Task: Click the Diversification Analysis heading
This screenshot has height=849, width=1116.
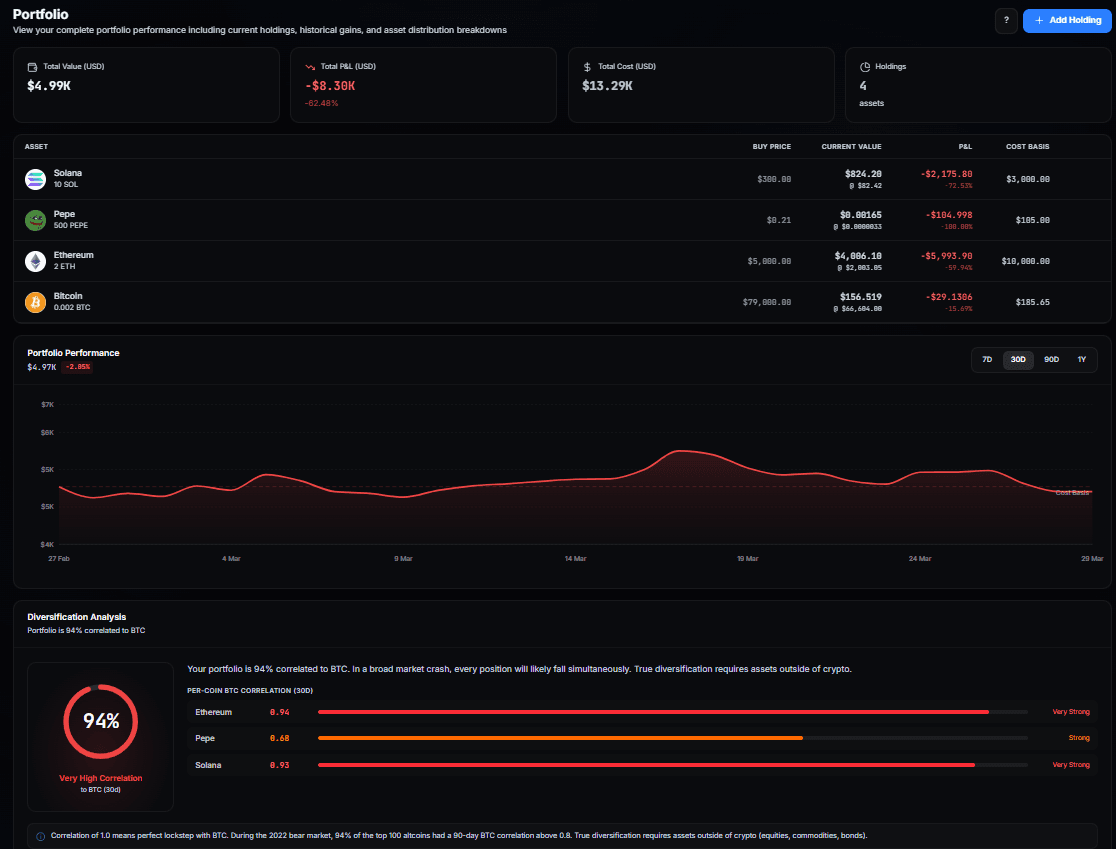Action: click(76, 617)
